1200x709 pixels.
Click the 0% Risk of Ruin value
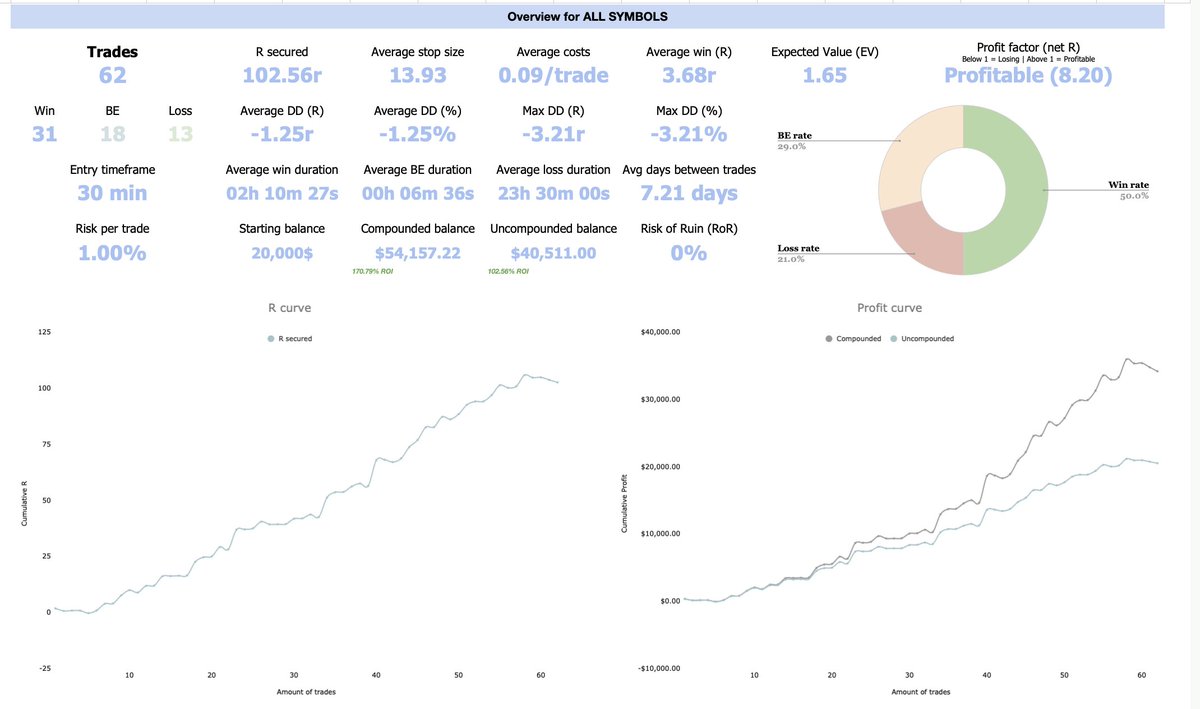(x=688, y=253)
